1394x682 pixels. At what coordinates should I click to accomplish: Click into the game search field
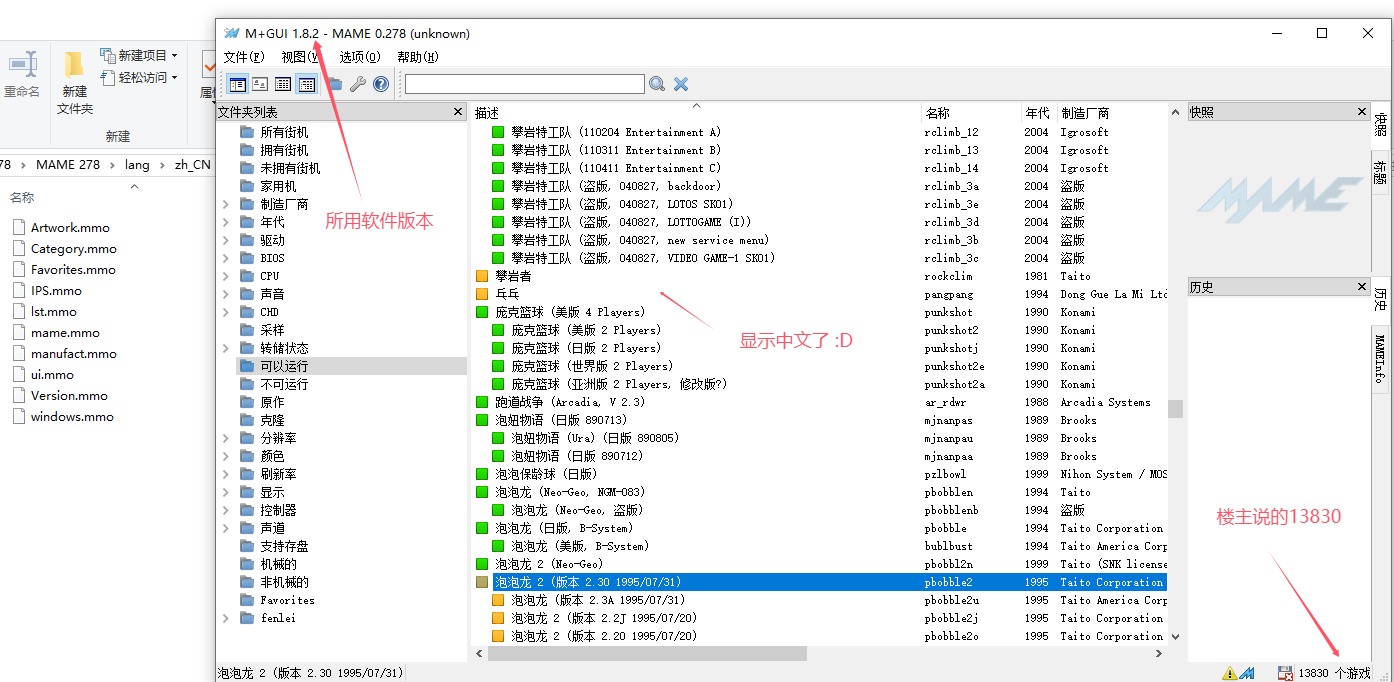click(x=525, y=84)
